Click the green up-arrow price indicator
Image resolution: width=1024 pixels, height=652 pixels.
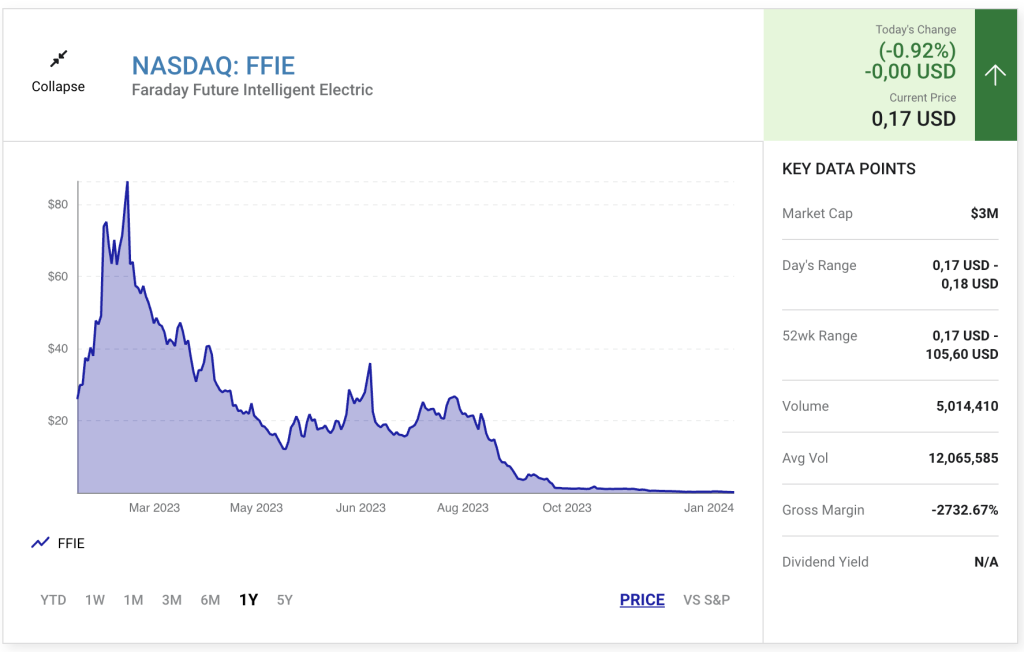point(995,74)
